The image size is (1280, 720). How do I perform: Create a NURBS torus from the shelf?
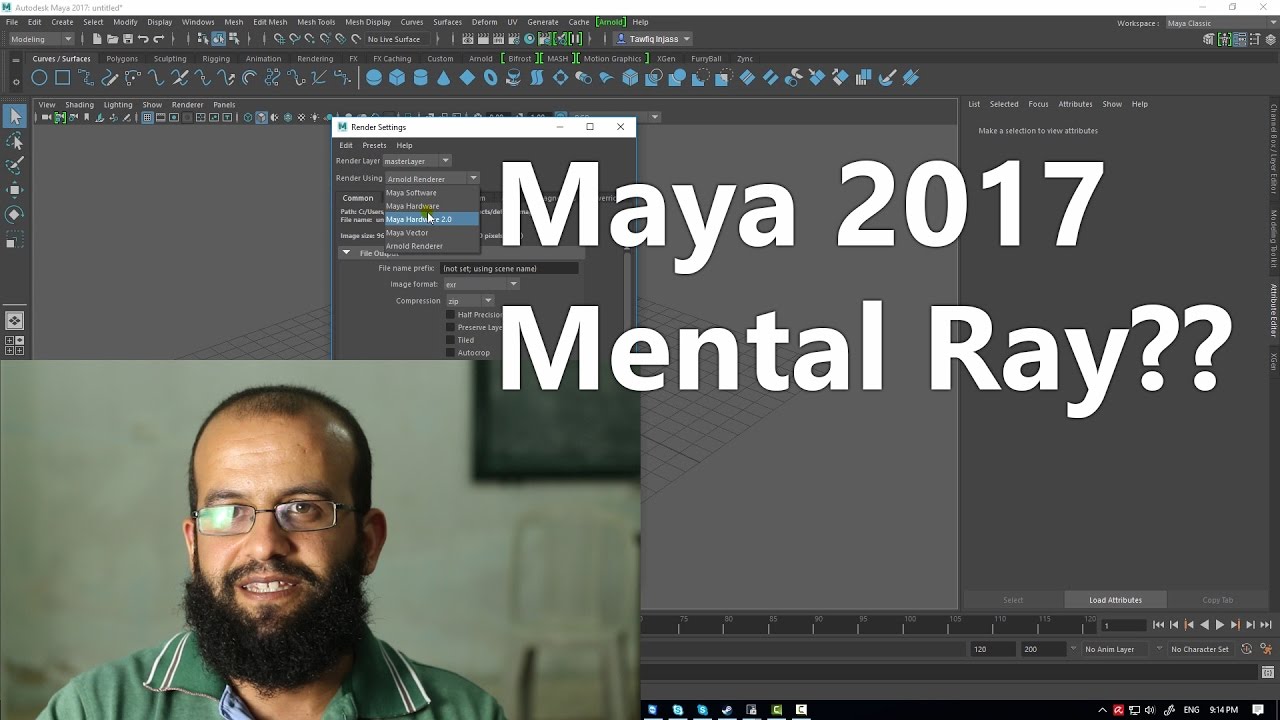point(491,78)
